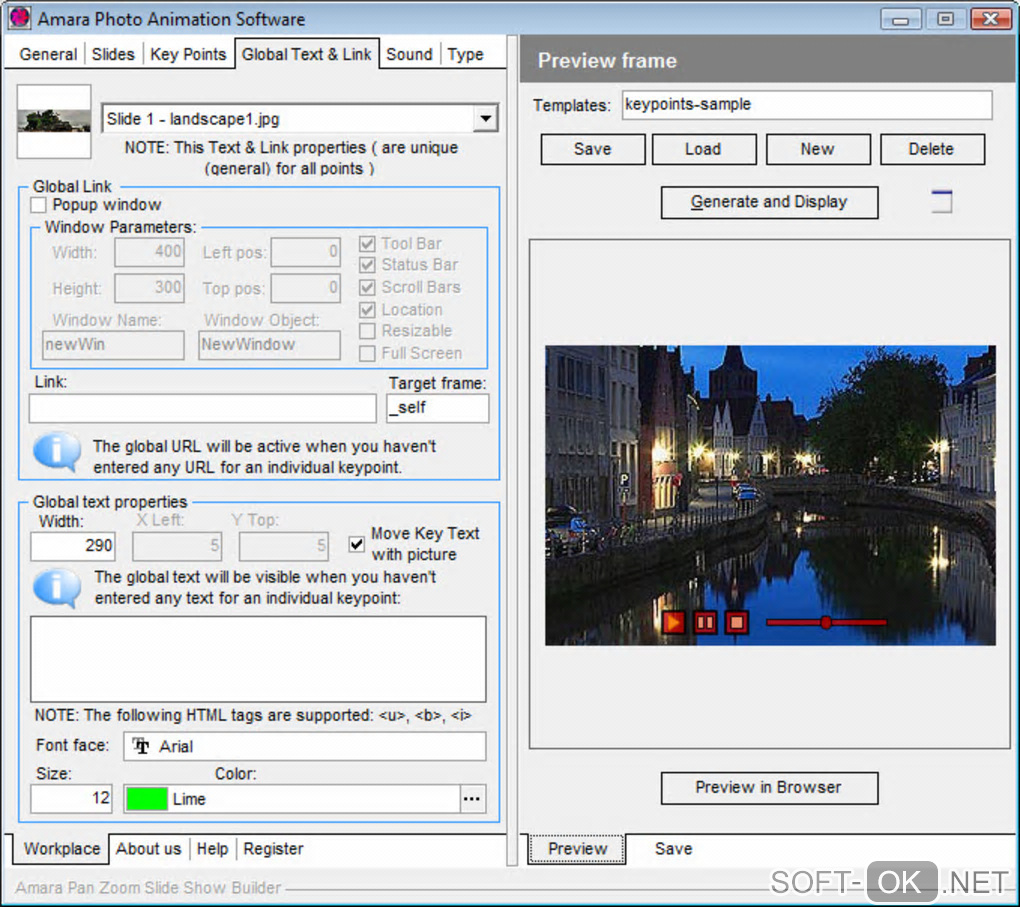This screenshot has width=1020, height=907.
Task: Open the Help tab
Action: tap(212, 848)
